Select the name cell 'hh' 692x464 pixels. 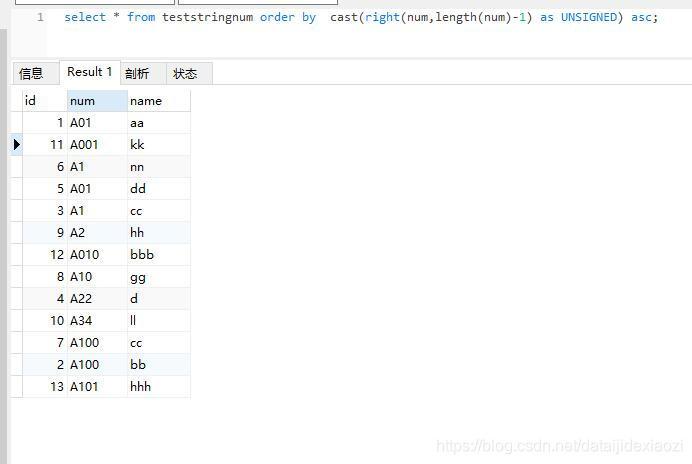pos(159,232)
